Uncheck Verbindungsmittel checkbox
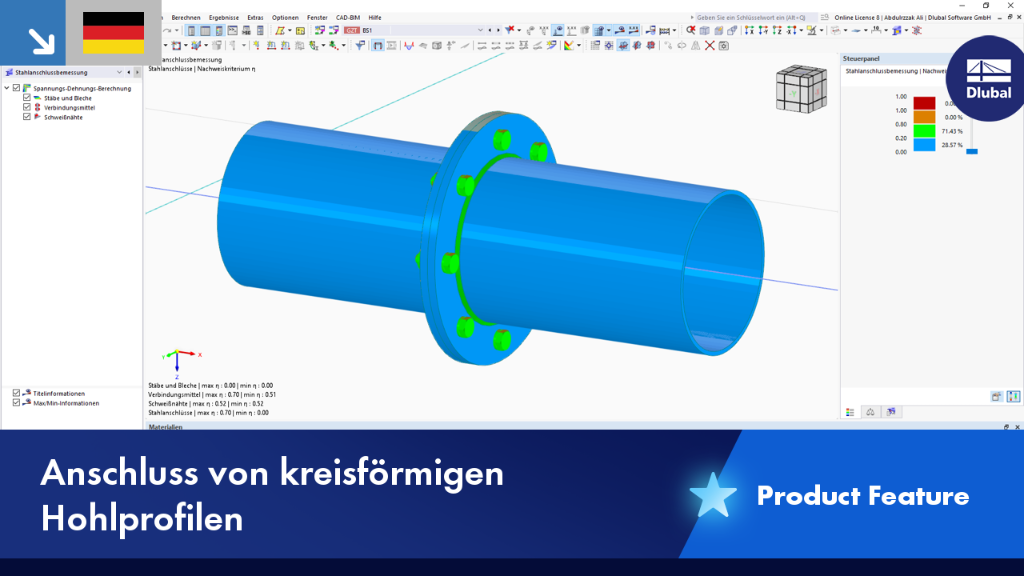 [27, 107]
